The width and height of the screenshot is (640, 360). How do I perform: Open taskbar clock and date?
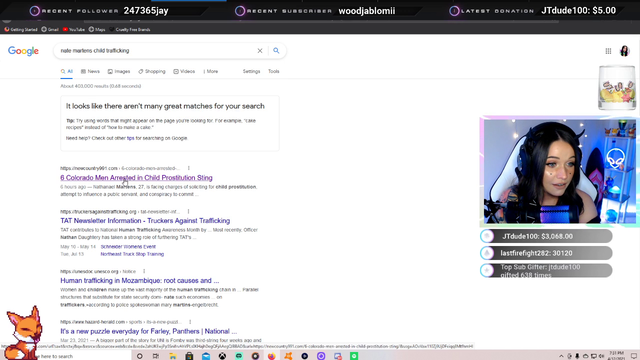click(616, 356)
